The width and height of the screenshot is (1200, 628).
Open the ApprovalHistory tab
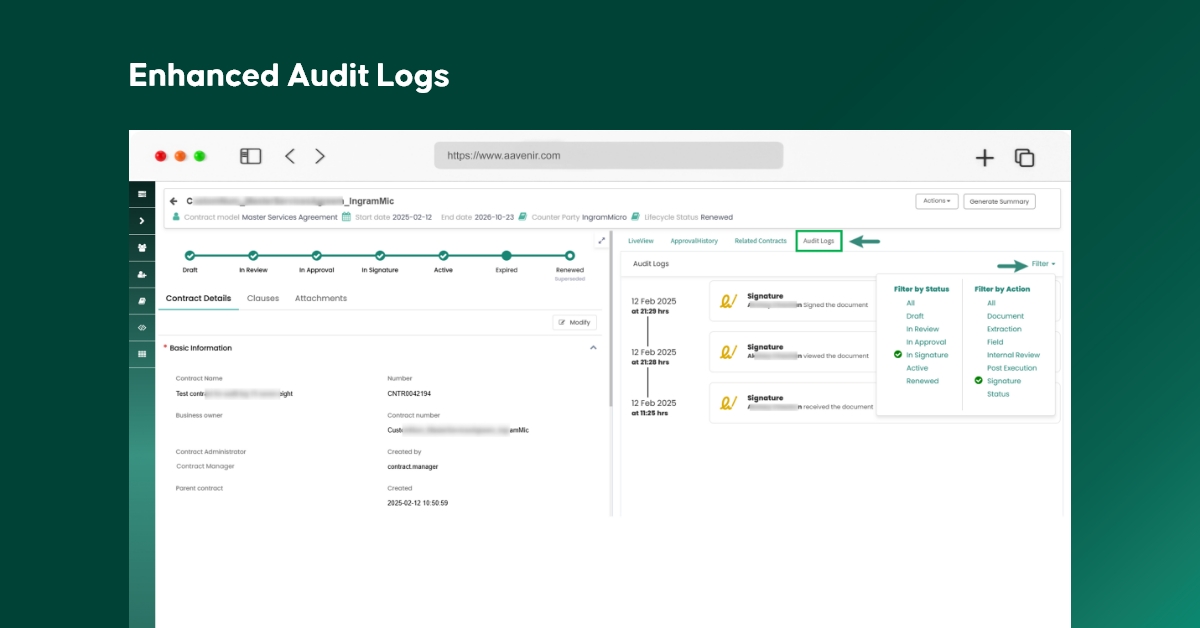point(694,241)
